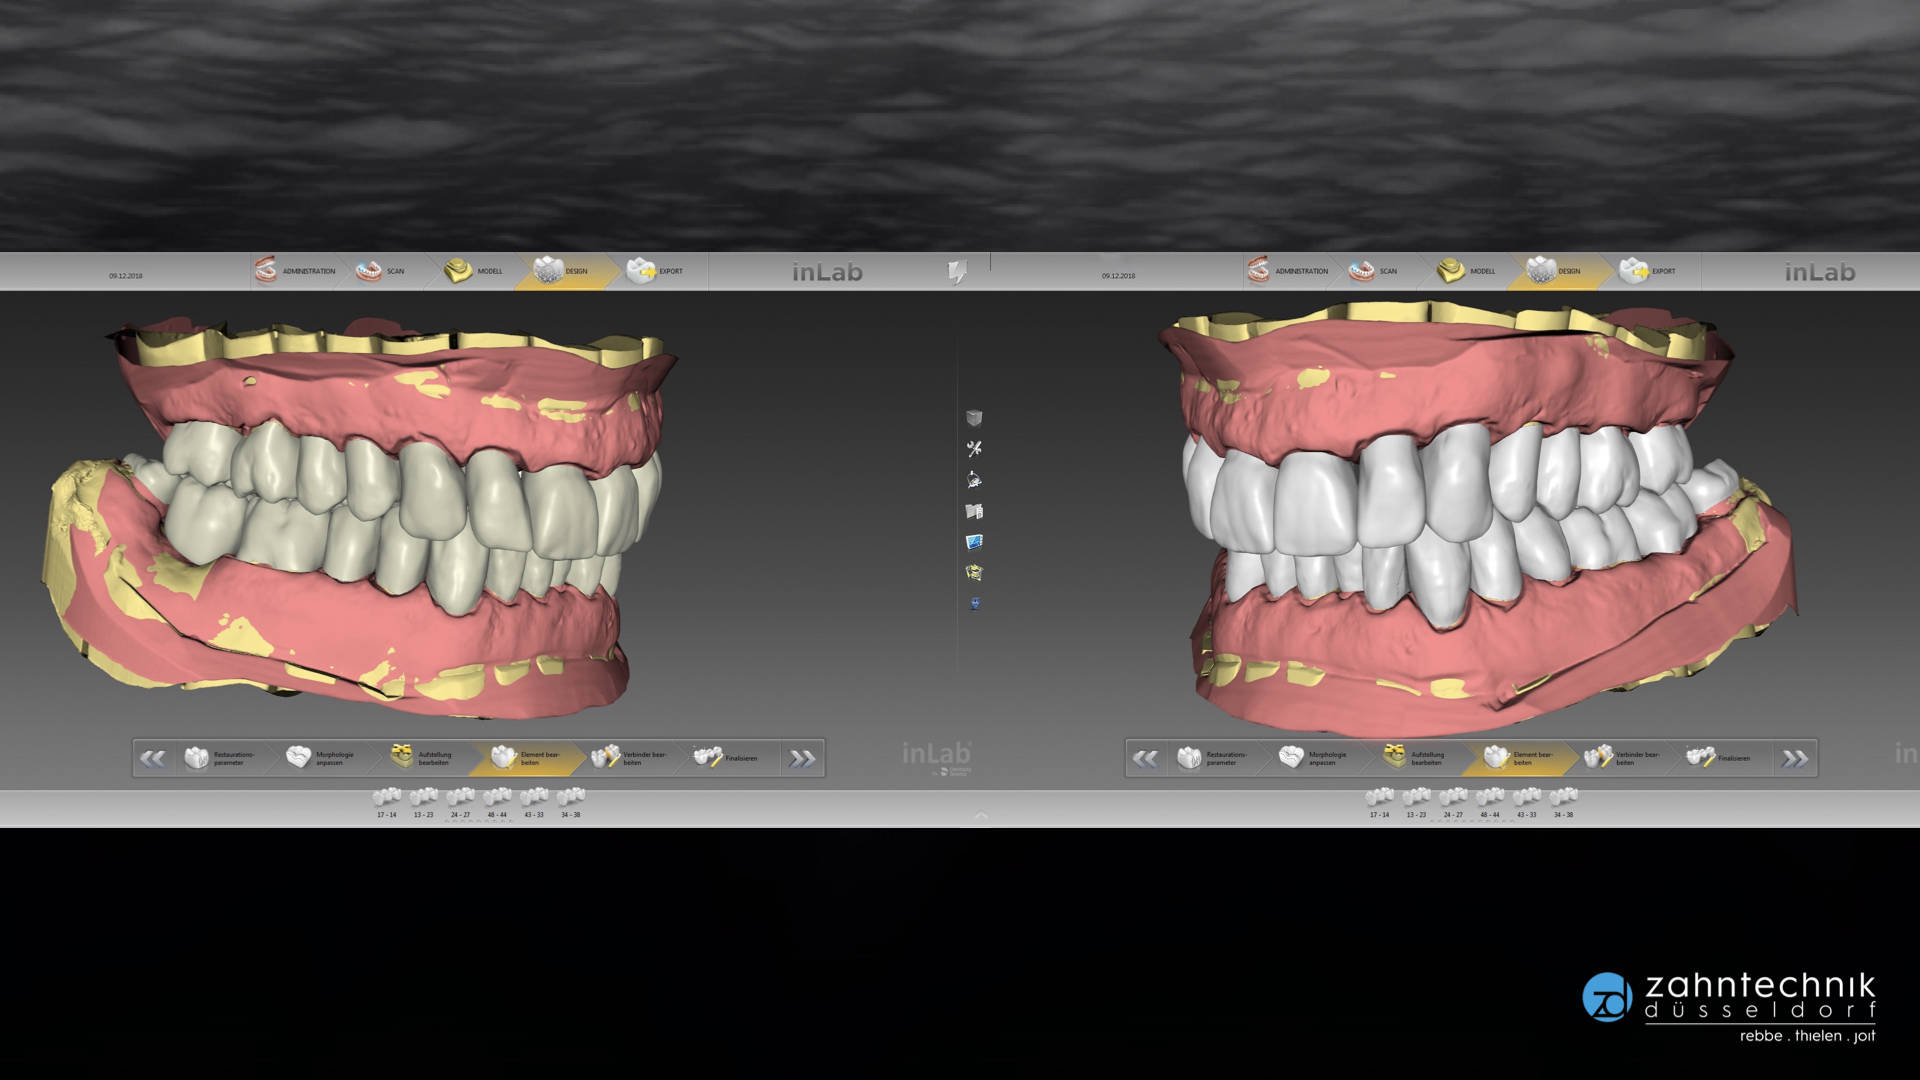The height and width of the screenshot is (1080, 1920).
Task: Open Verbinder bearbeiten step in left window
Action: click(629, 759)
